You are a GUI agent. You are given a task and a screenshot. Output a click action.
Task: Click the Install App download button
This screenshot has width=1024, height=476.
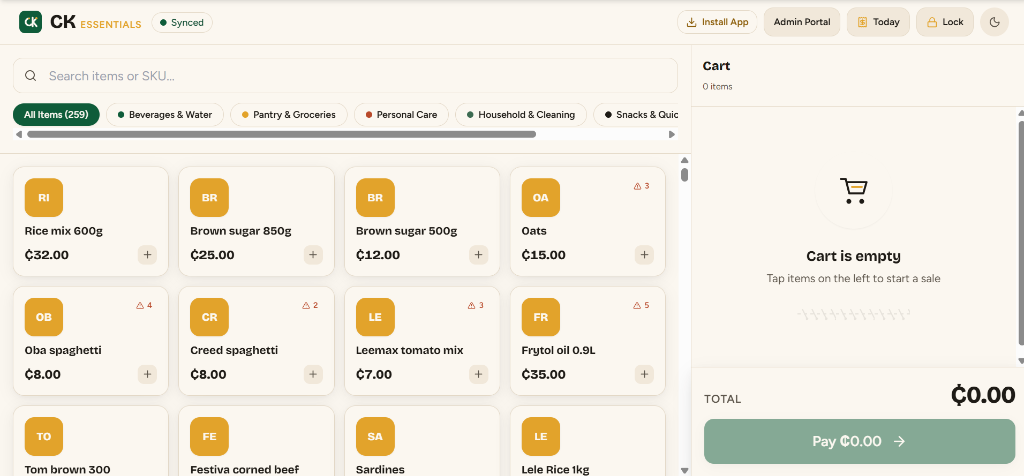click(x=717, y=22)
